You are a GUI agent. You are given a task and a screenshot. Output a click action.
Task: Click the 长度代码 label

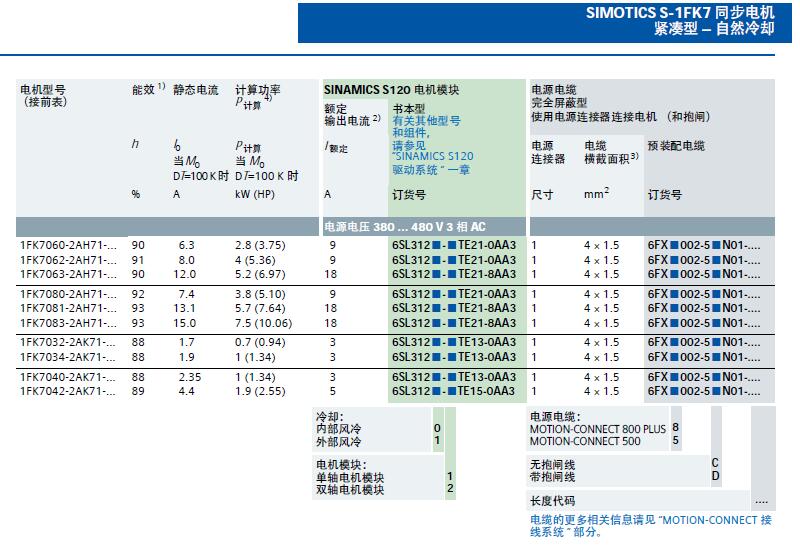pos(553,500)
